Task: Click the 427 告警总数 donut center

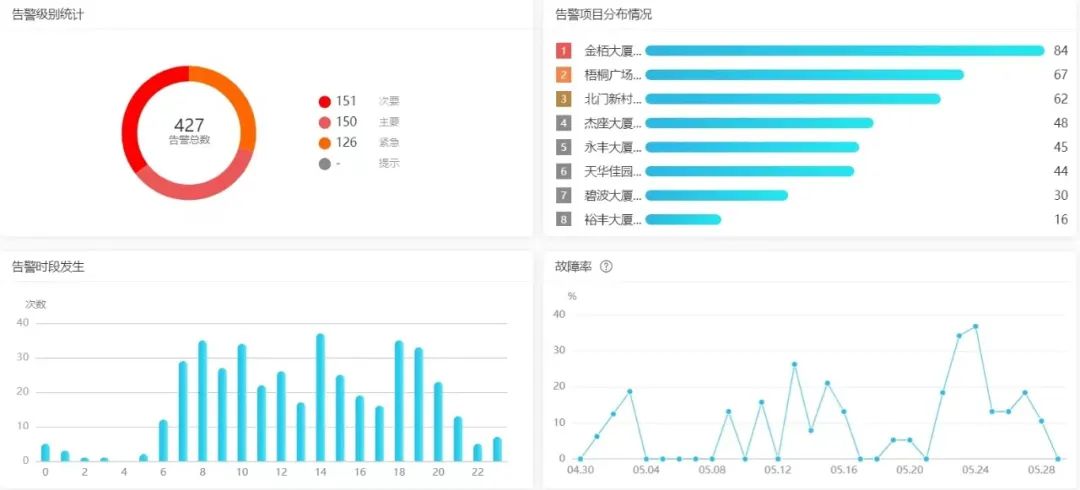Action: click(x=189, y=131)
